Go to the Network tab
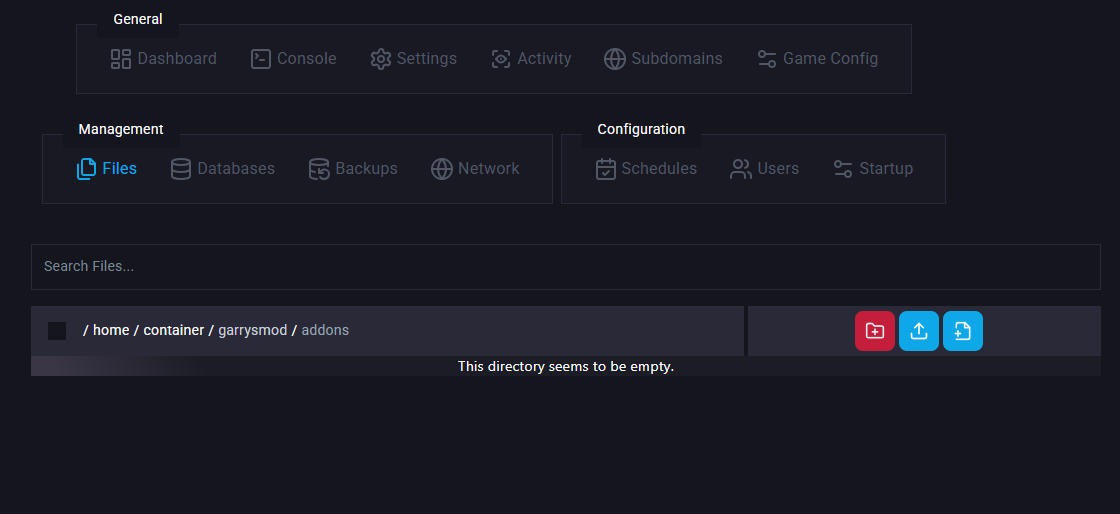1120x514 pixels. point(475,169)
